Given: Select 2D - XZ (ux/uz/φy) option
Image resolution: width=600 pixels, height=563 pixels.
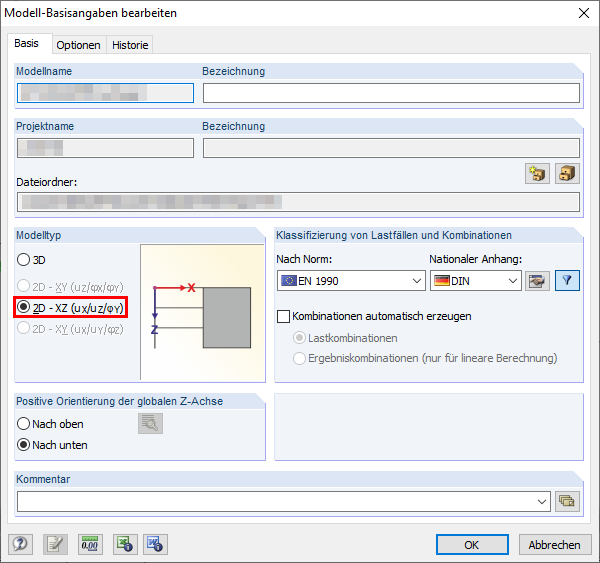Looking at the screenshot, I should (70, 307).
